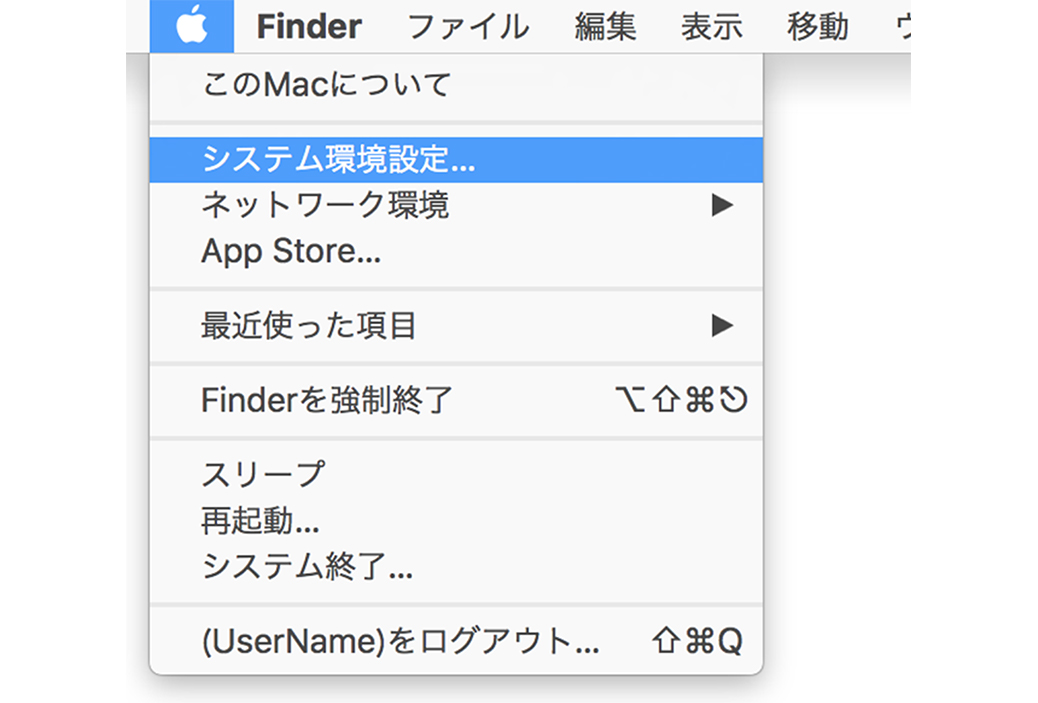The width and height of the screenshot is (1038, 703).
Task: Click the Apple logo menu icon
Action: pos(192,26)
